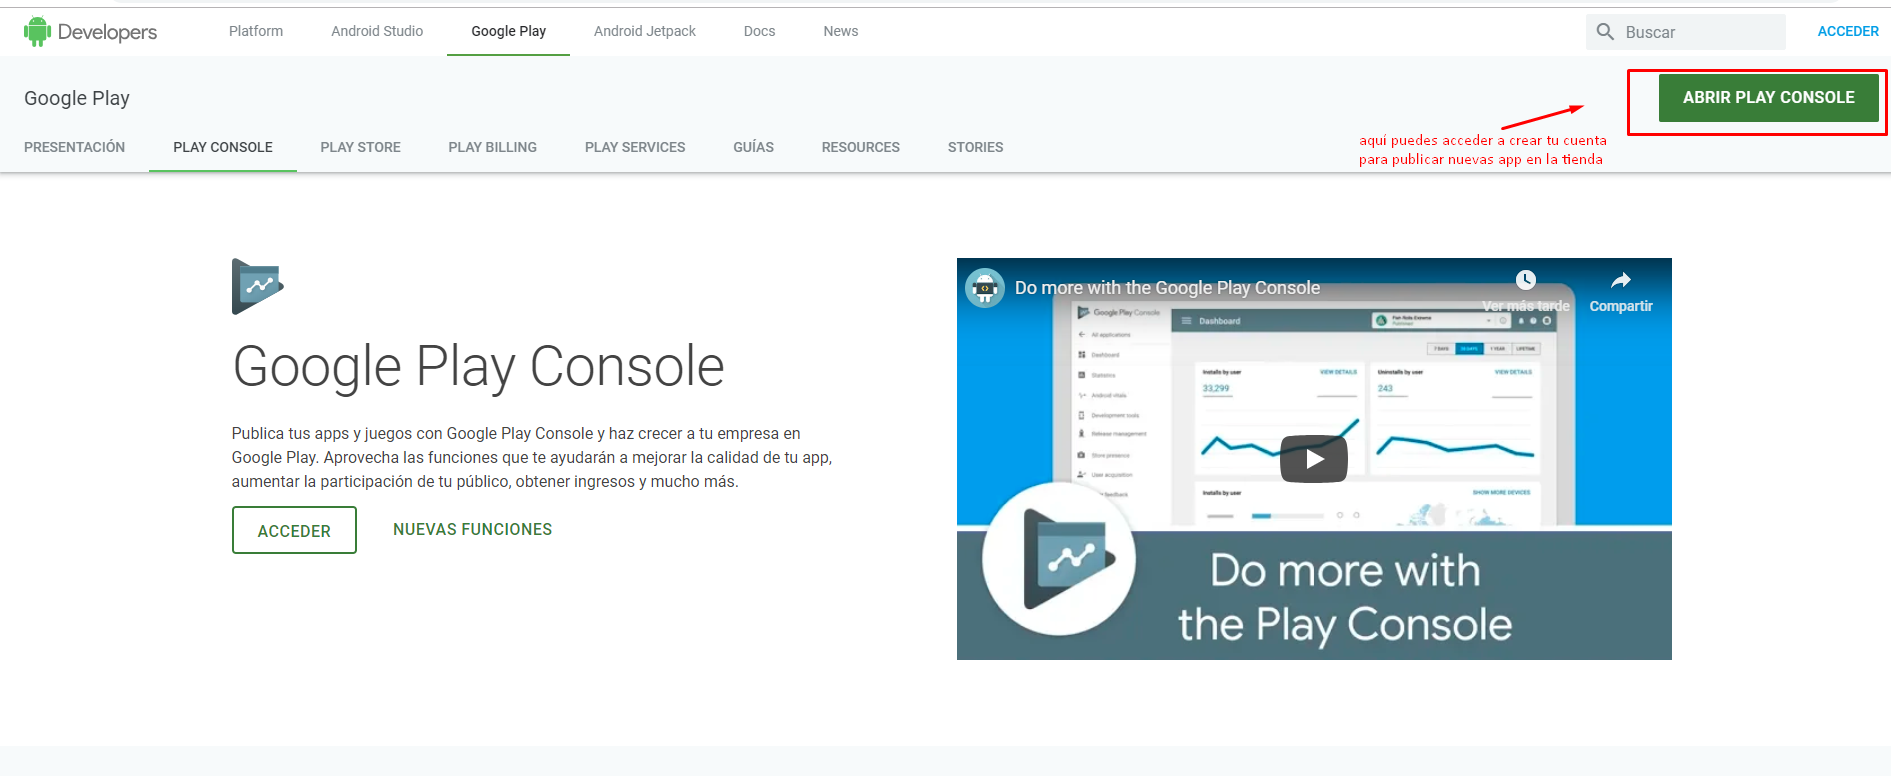This screenshot has height=776, width=1891.
Task: Open the Platform menu item
Action: [256, 31]
